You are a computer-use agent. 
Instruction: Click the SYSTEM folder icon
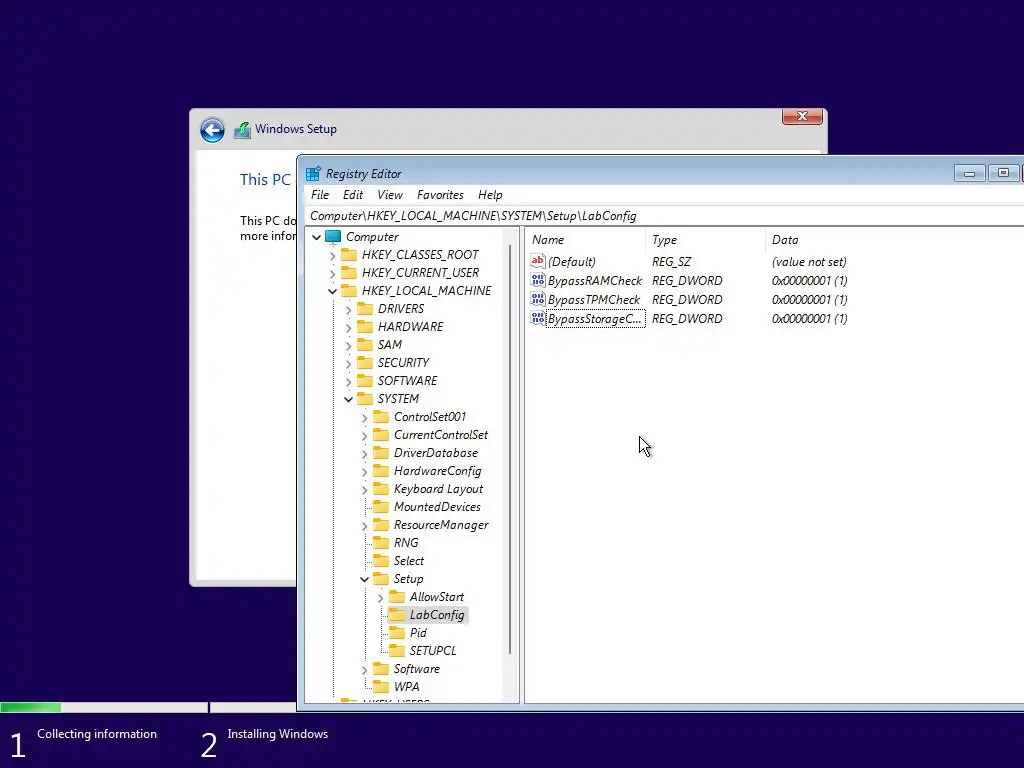(365, 398)
